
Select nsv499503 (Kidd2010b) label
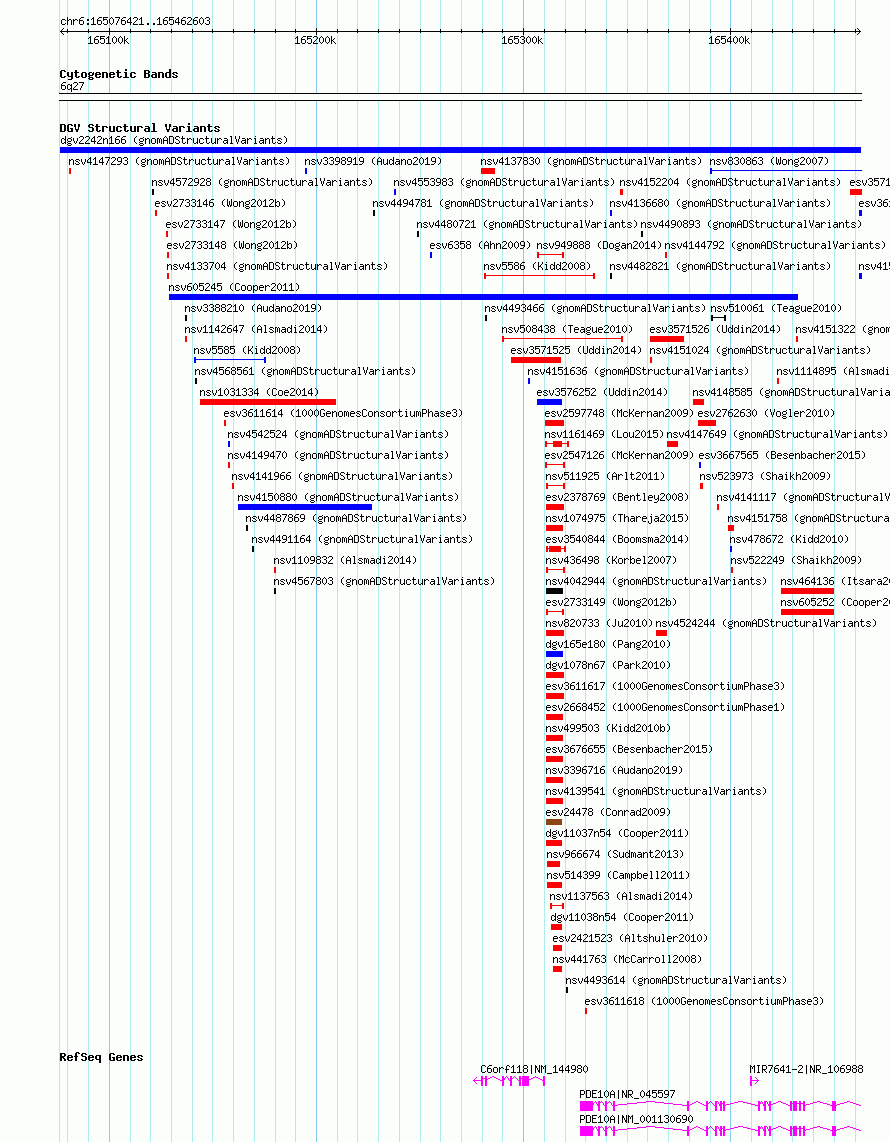pos(608,730)
